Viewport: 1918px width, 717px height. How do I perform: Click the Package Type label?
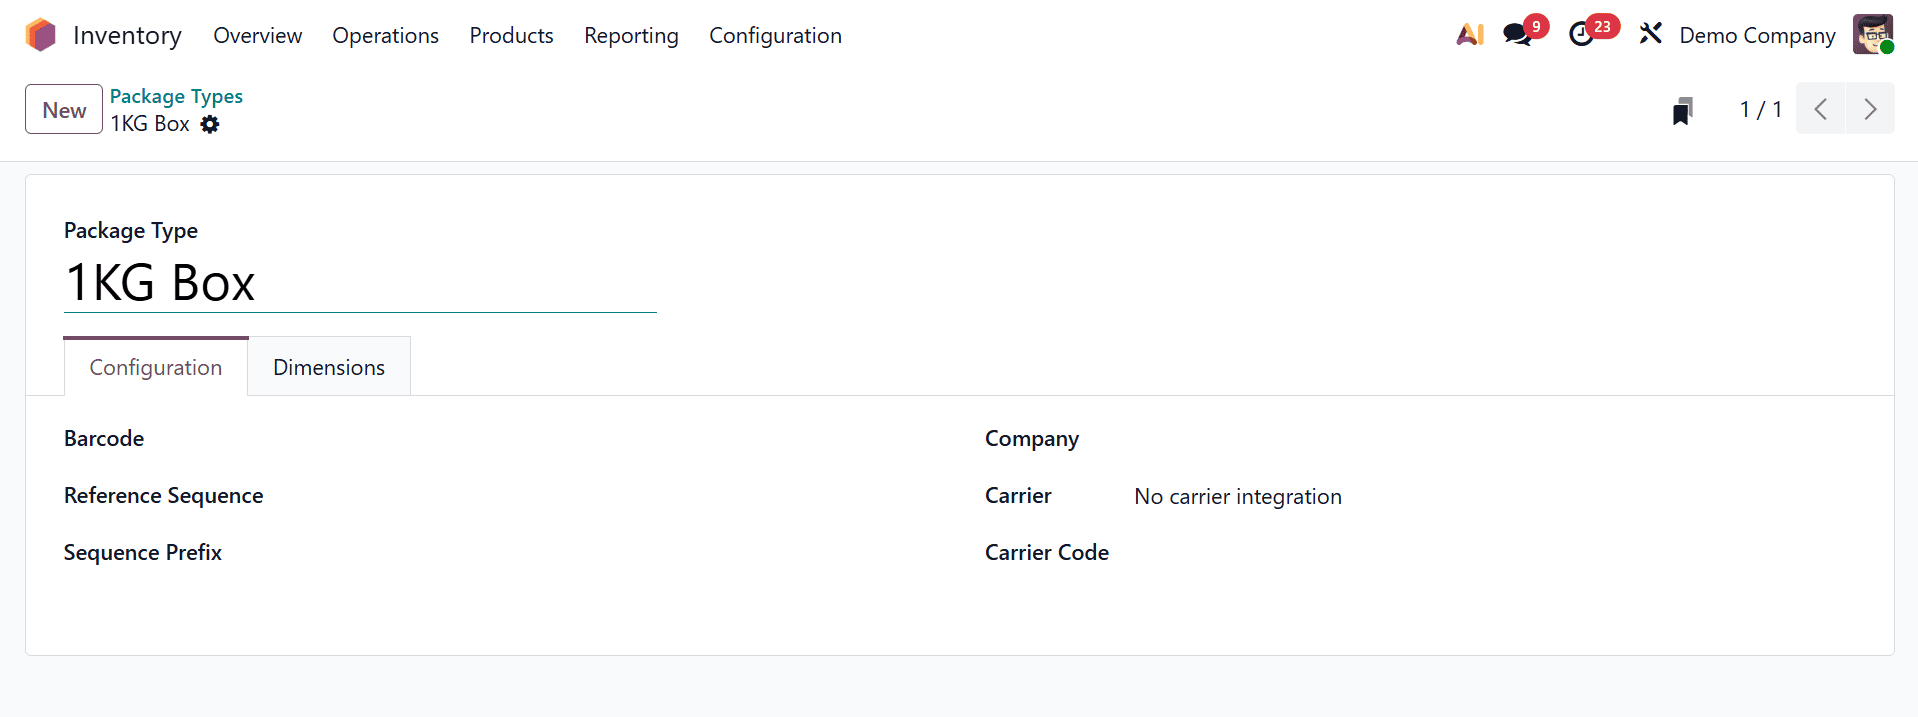131,230
